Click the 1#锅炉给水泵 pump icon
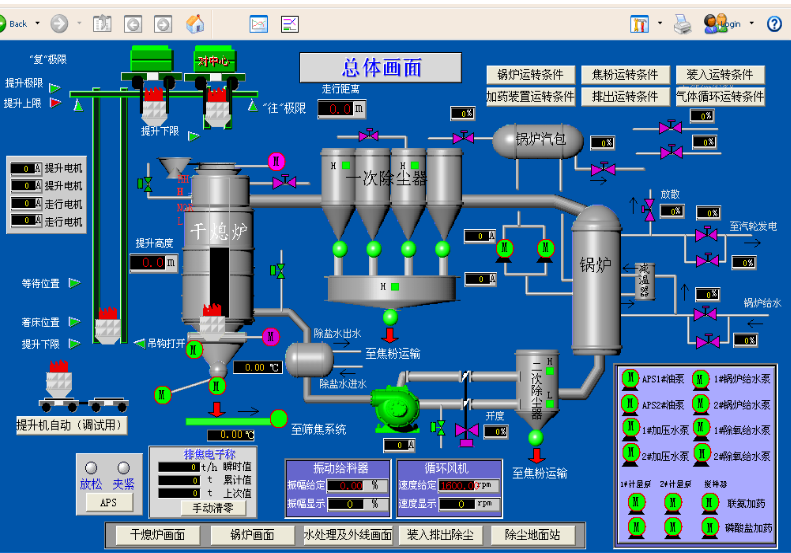Image resolution: width=791 pixels, height=553 pixels. point(702,379)
